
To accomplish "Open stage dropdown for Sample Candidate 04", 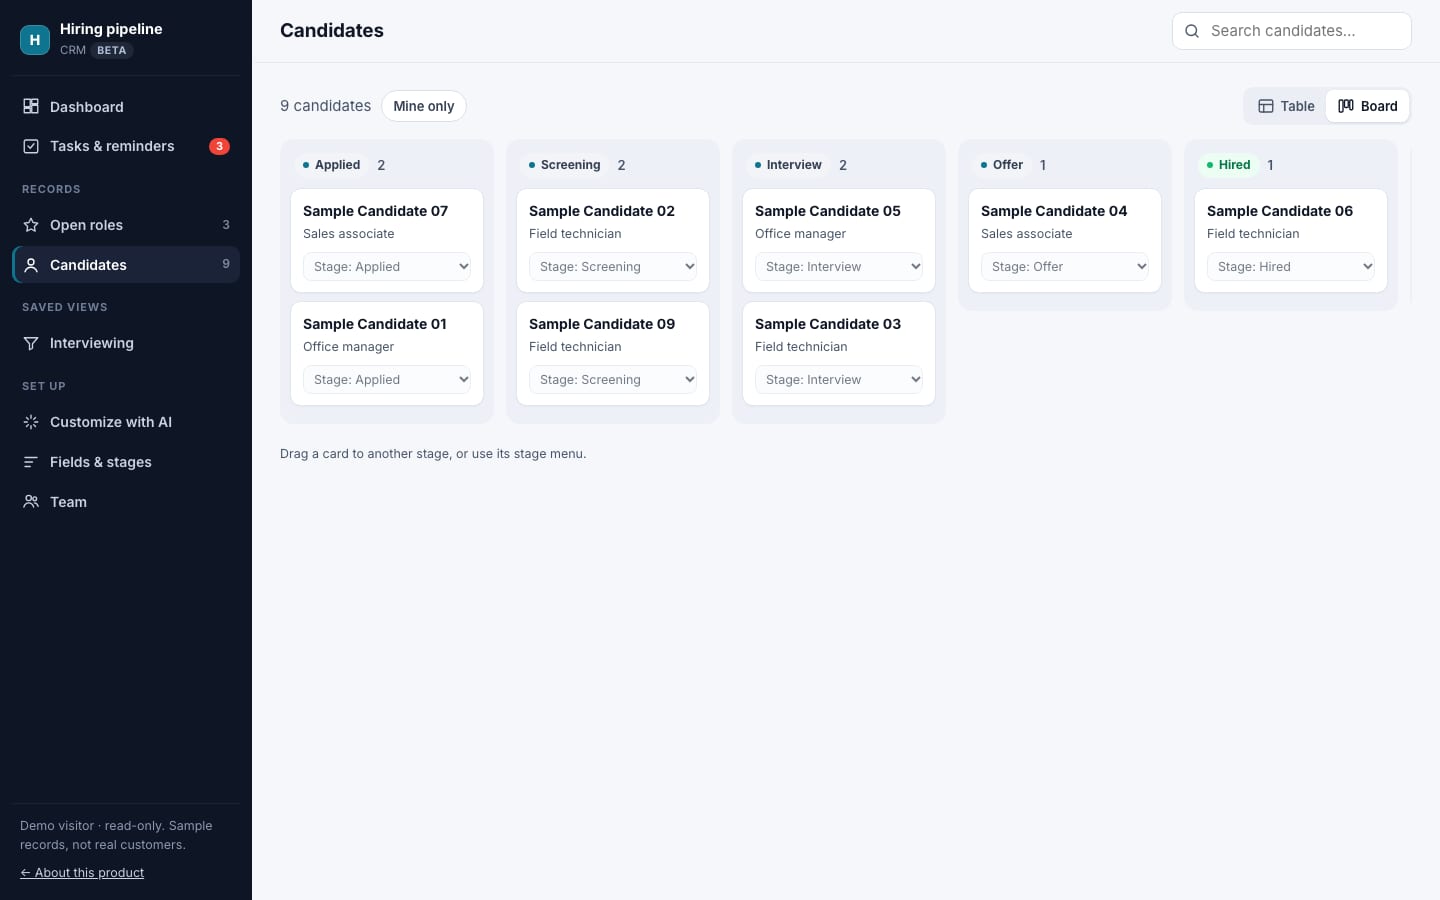I will [1065, 267].
